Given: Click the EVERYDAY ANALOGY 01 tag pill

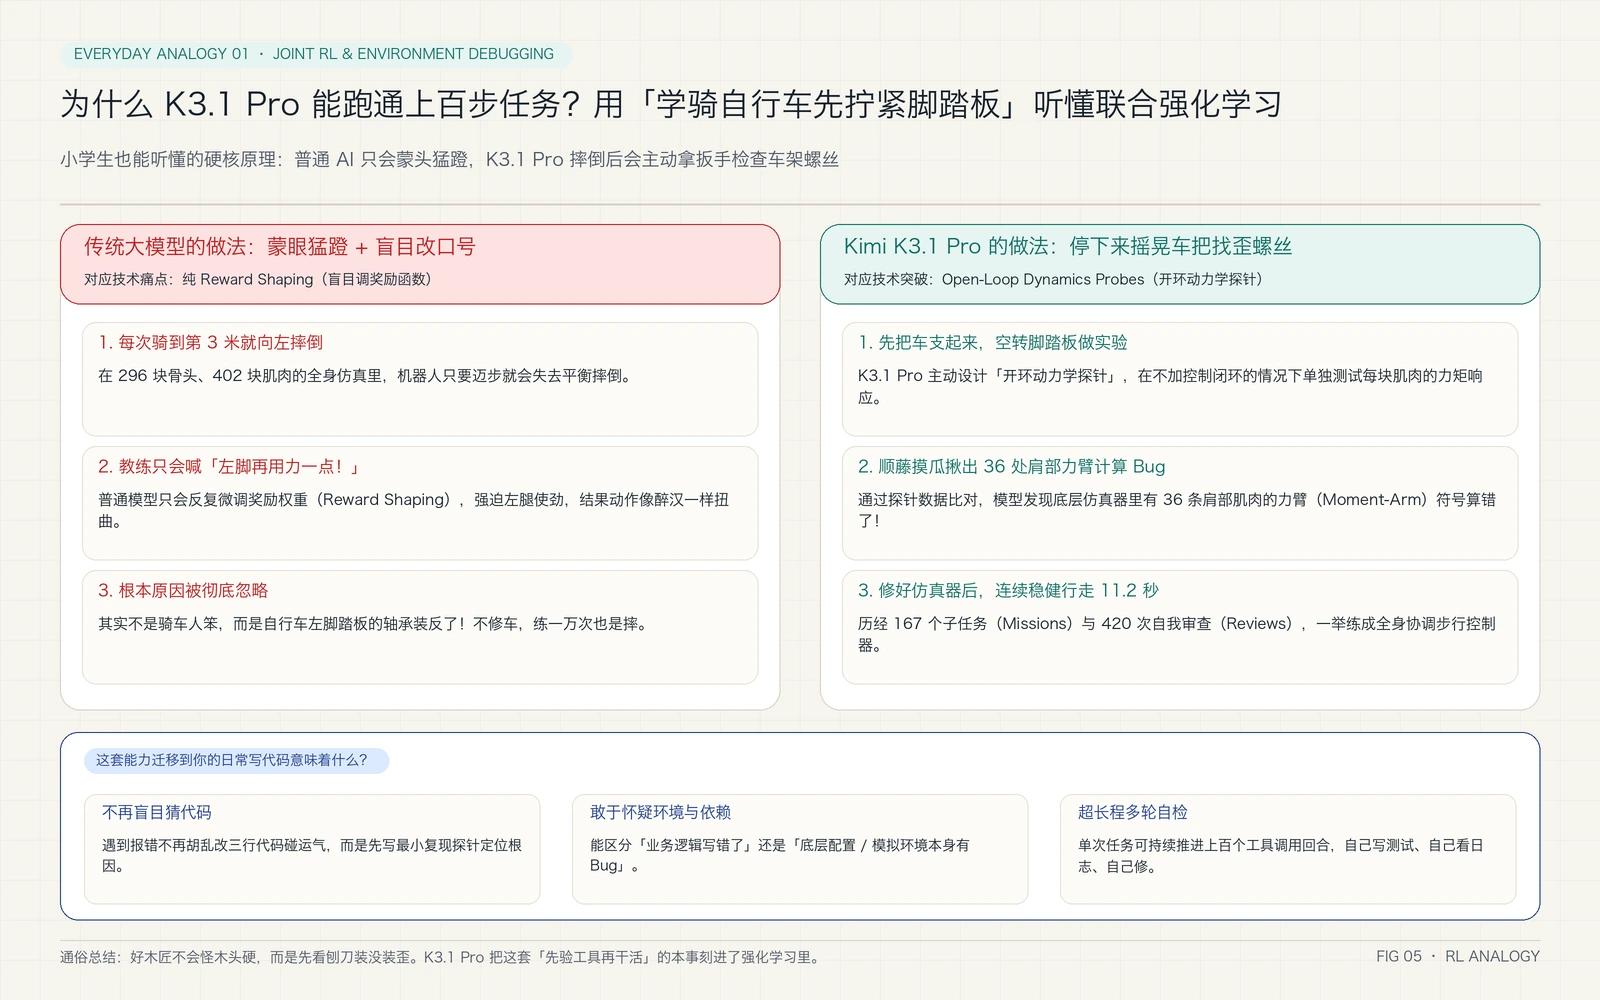Looking at the screenshot, I should point(315,54).
